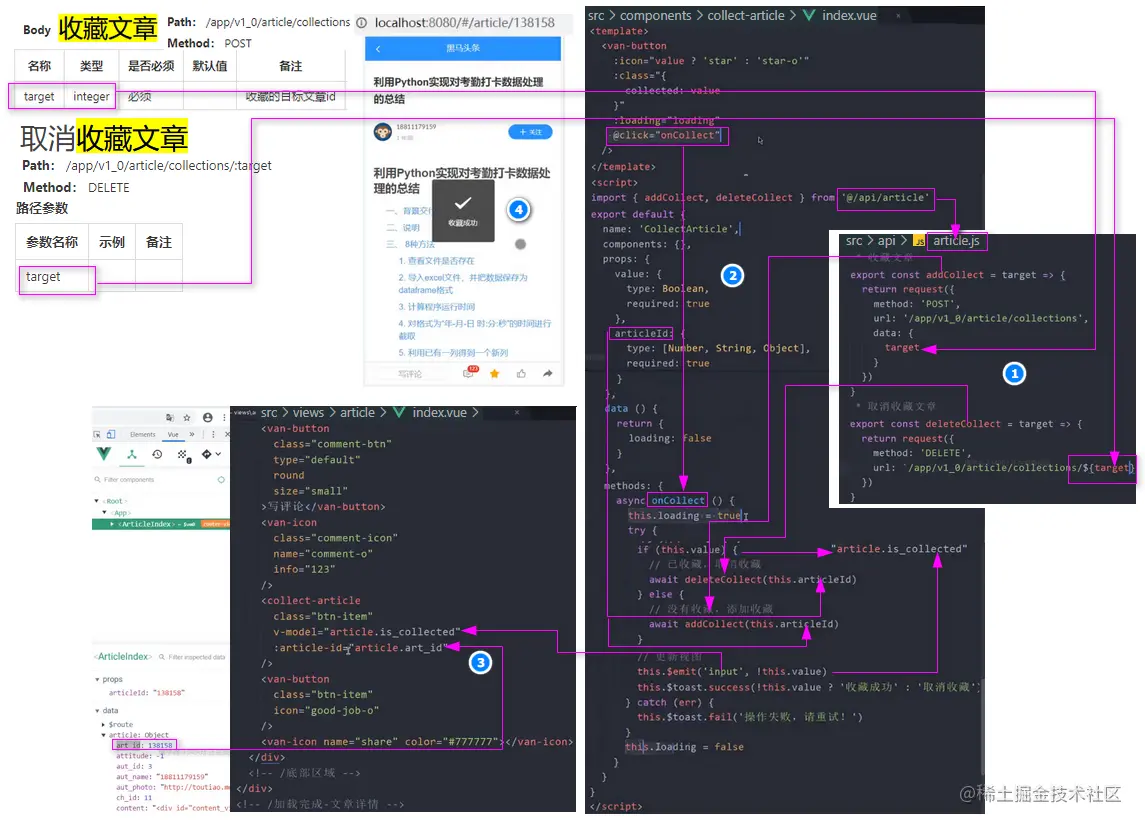Switch to the Elements tab in DevTools

tap(142, 434)
